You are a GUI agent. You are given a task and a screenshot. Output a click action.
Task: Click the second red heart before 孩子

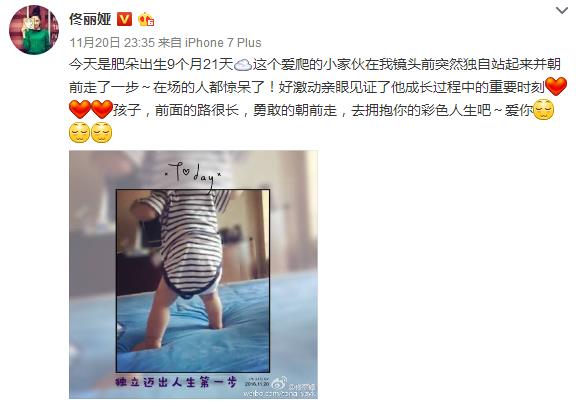(x=102, y=109)
